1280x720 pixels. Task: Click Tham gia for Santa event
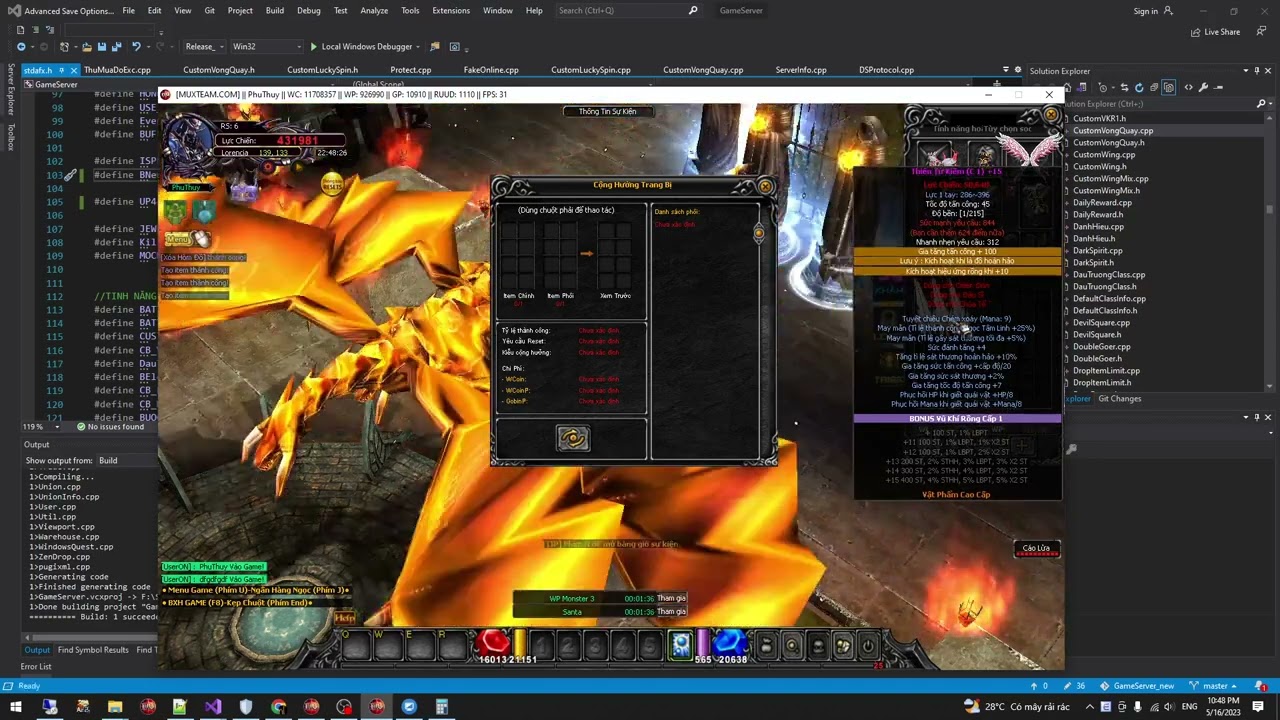point(671,612)
